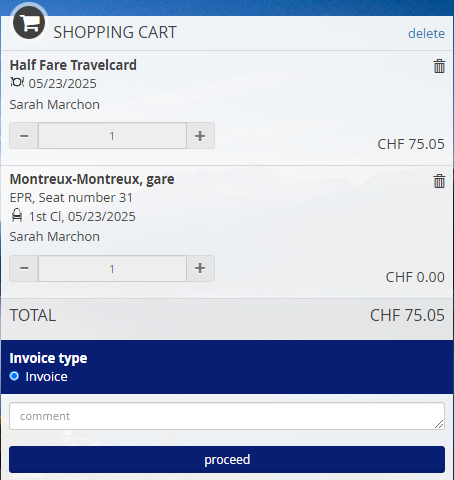This screenshot has height=480, width=454.
Task: Click the seat icon beside 1st Cl
Action: tap(17, 215)
